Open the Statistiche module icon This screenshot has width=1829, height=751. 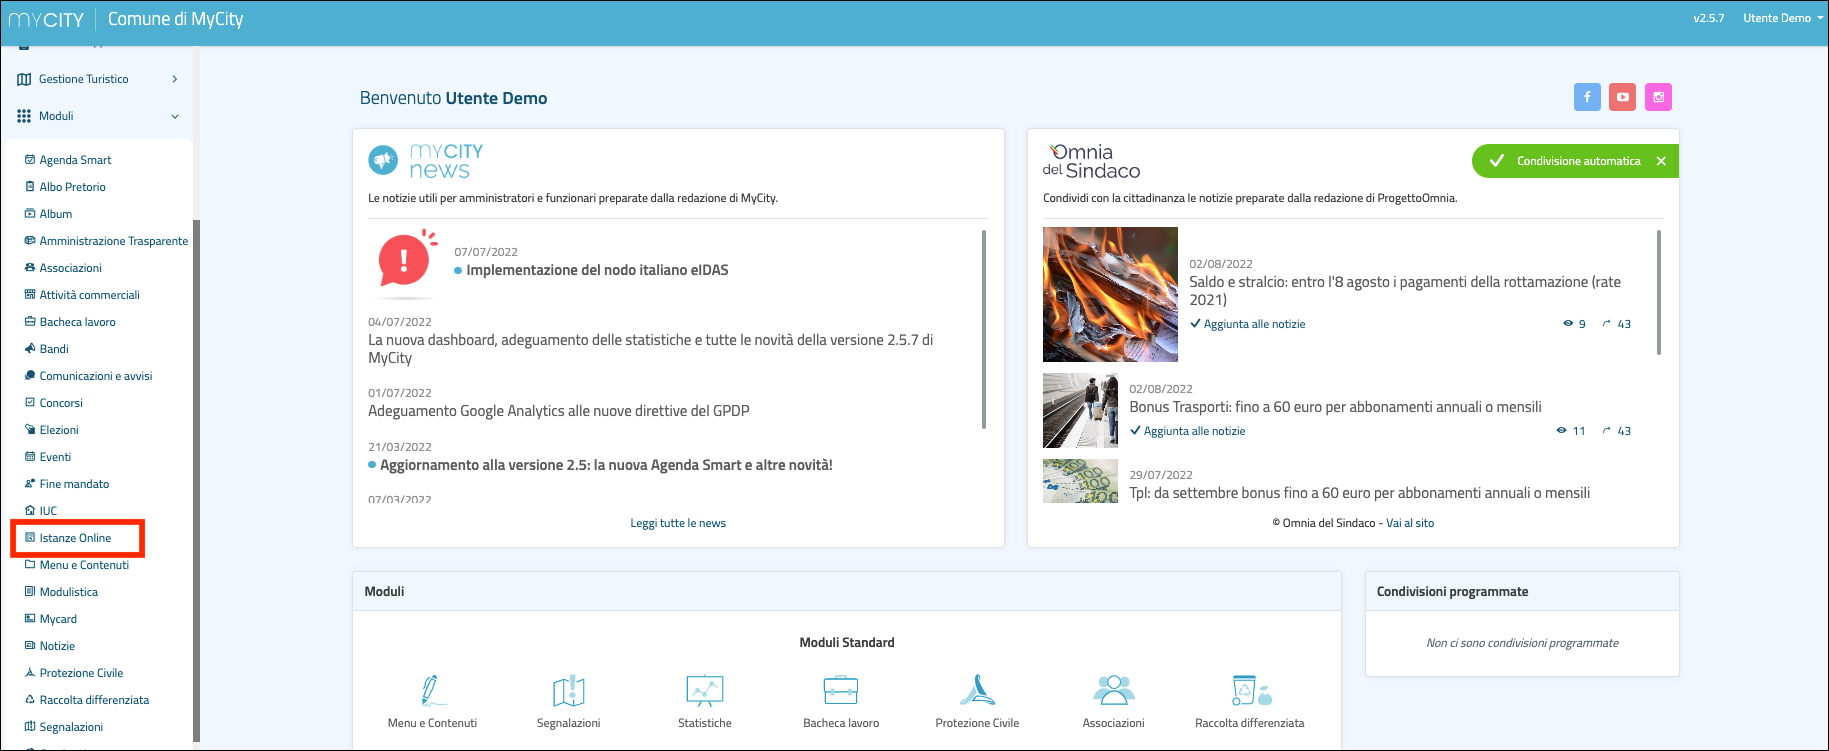[704, 690]
